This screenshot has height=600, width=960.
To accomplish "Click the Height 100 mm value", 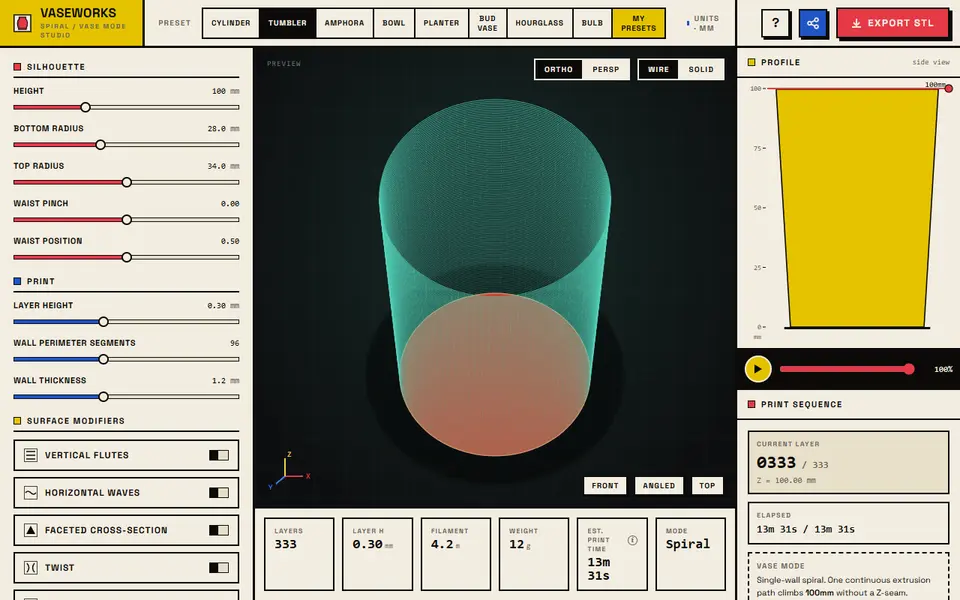I will (x=225, y=91).
